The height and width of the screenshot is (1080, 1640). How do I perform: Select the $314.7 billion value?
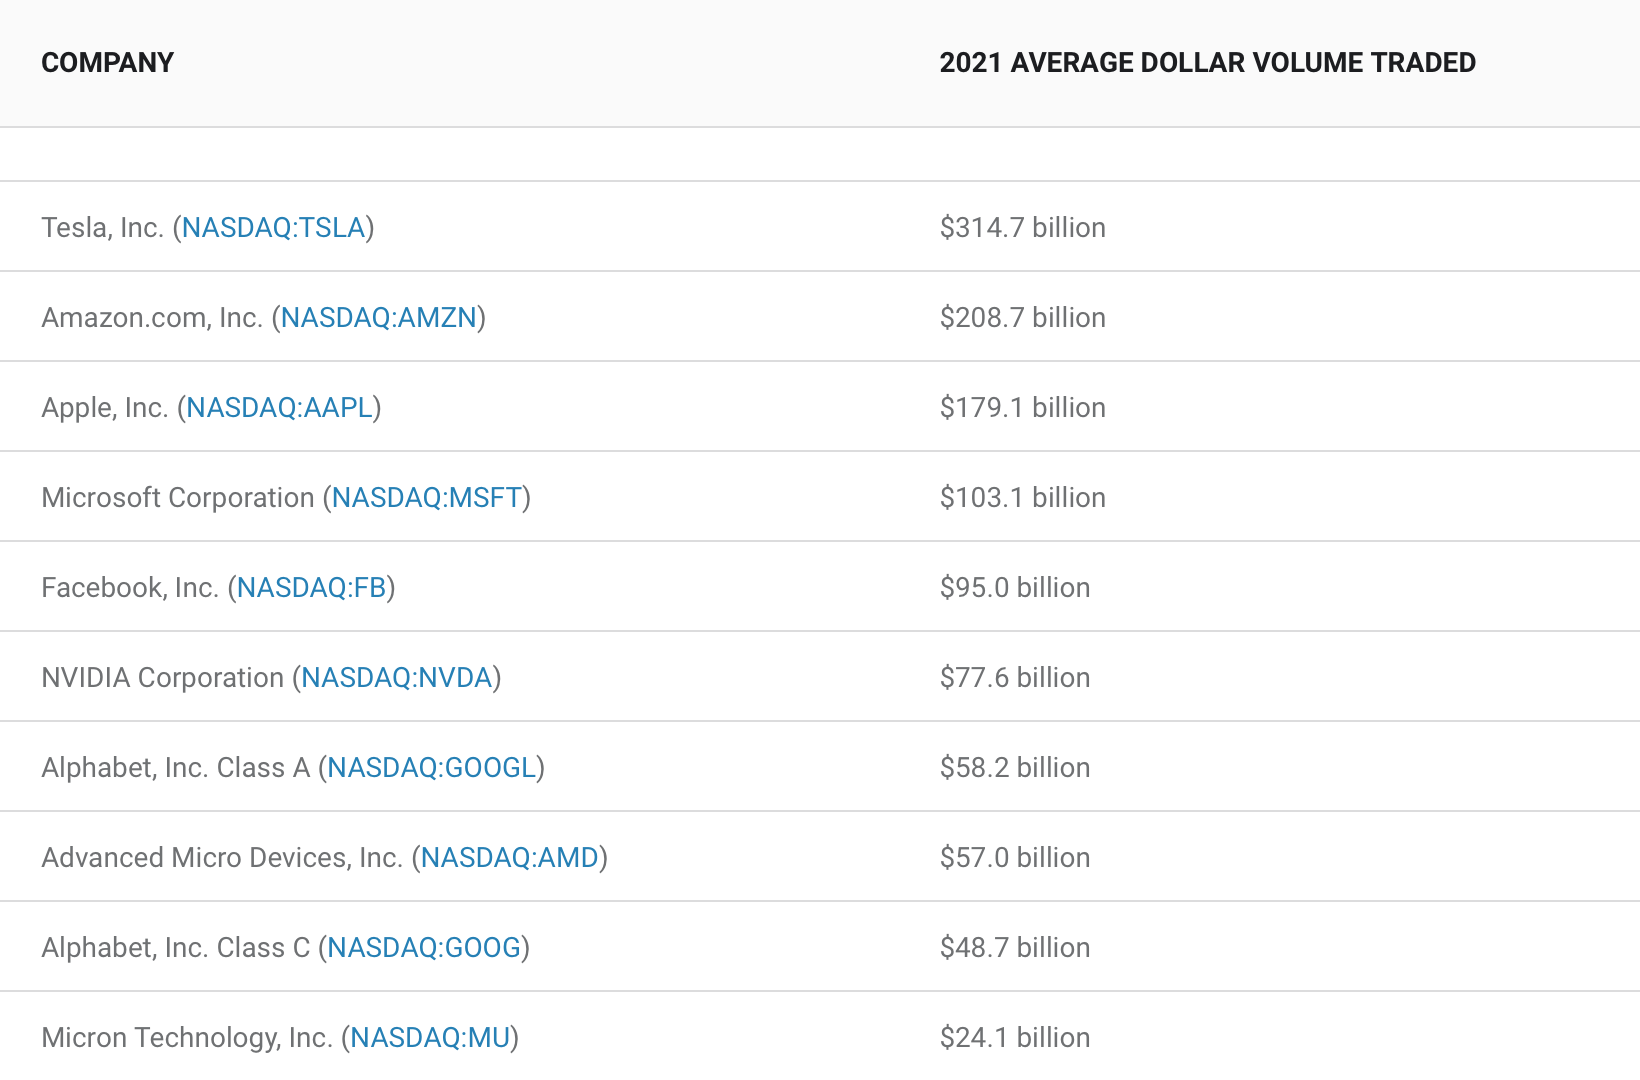coord(1023,228)
